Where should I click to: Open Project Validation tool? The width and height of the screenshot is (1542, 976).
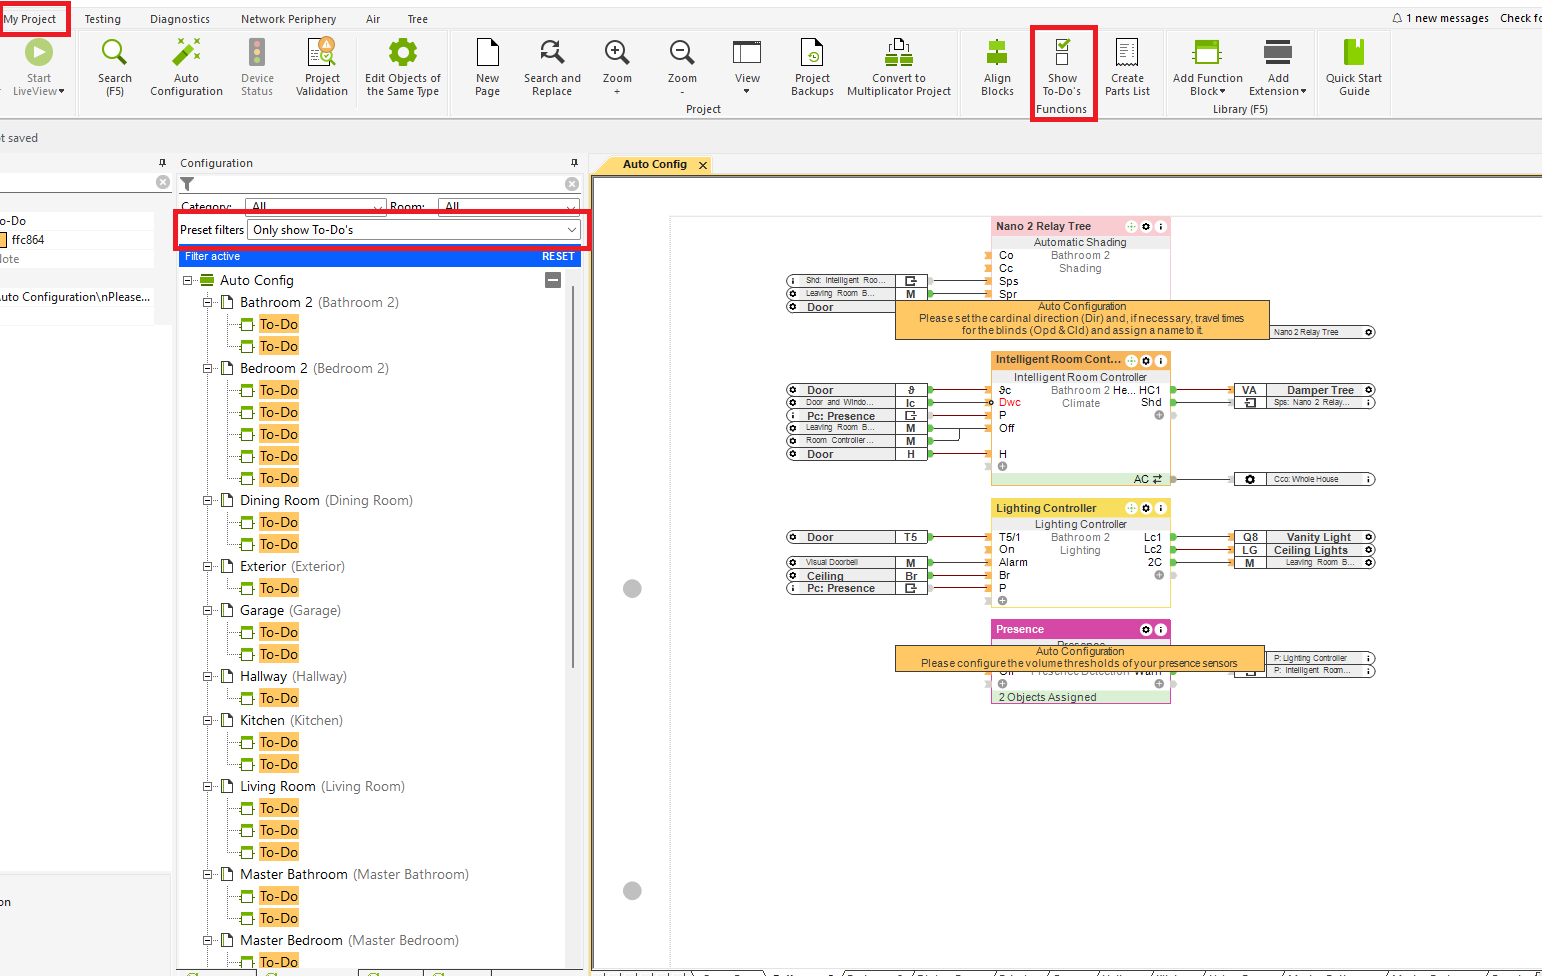pos(322,53)
